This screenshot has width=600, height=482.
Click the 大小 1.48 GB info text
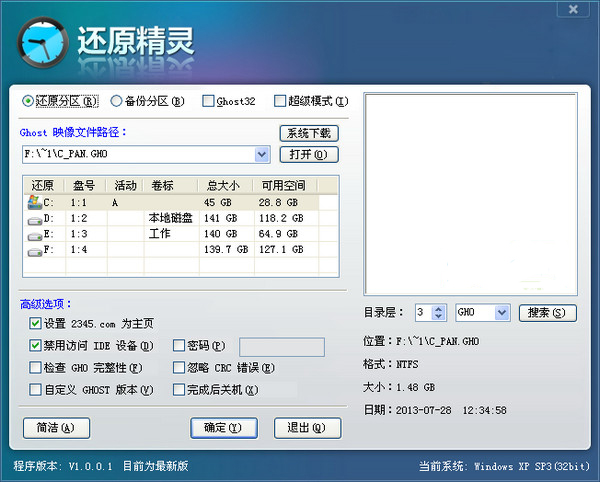coord(399,387)
